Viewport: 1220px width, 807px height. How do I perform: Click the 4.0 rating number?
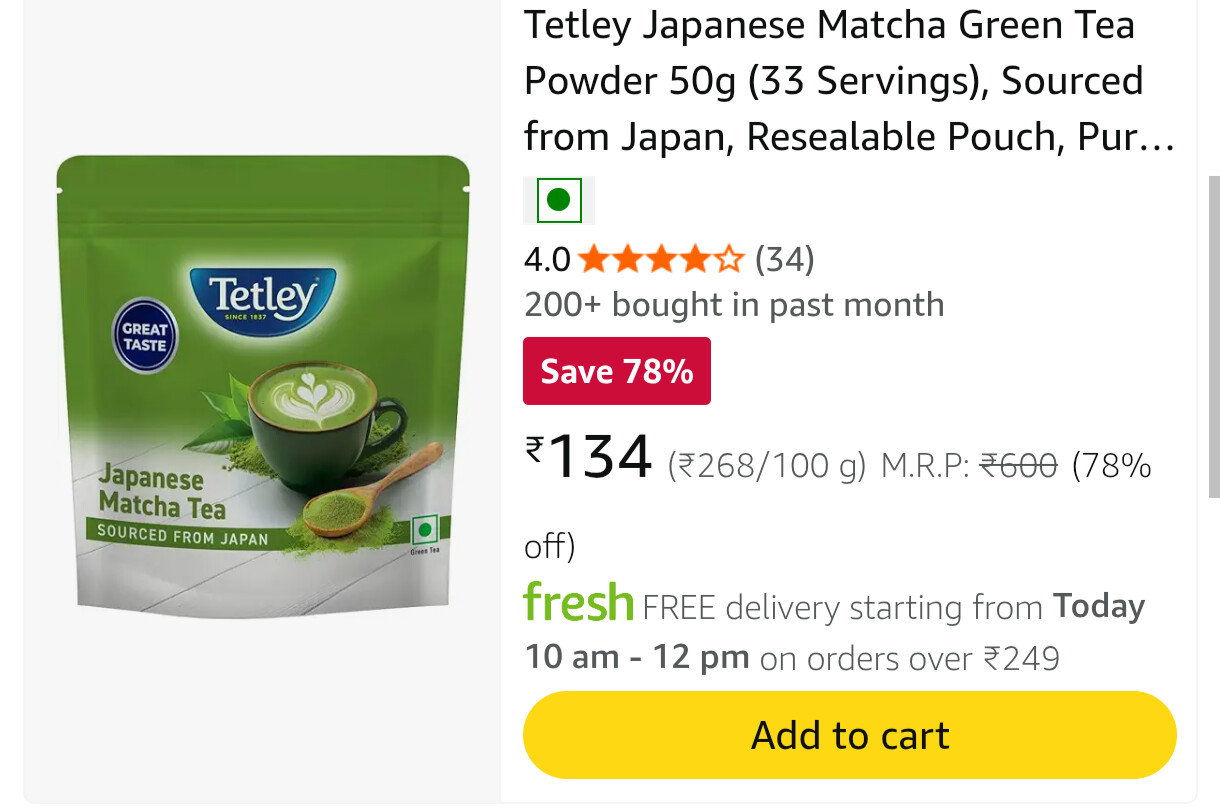[547, 260]
